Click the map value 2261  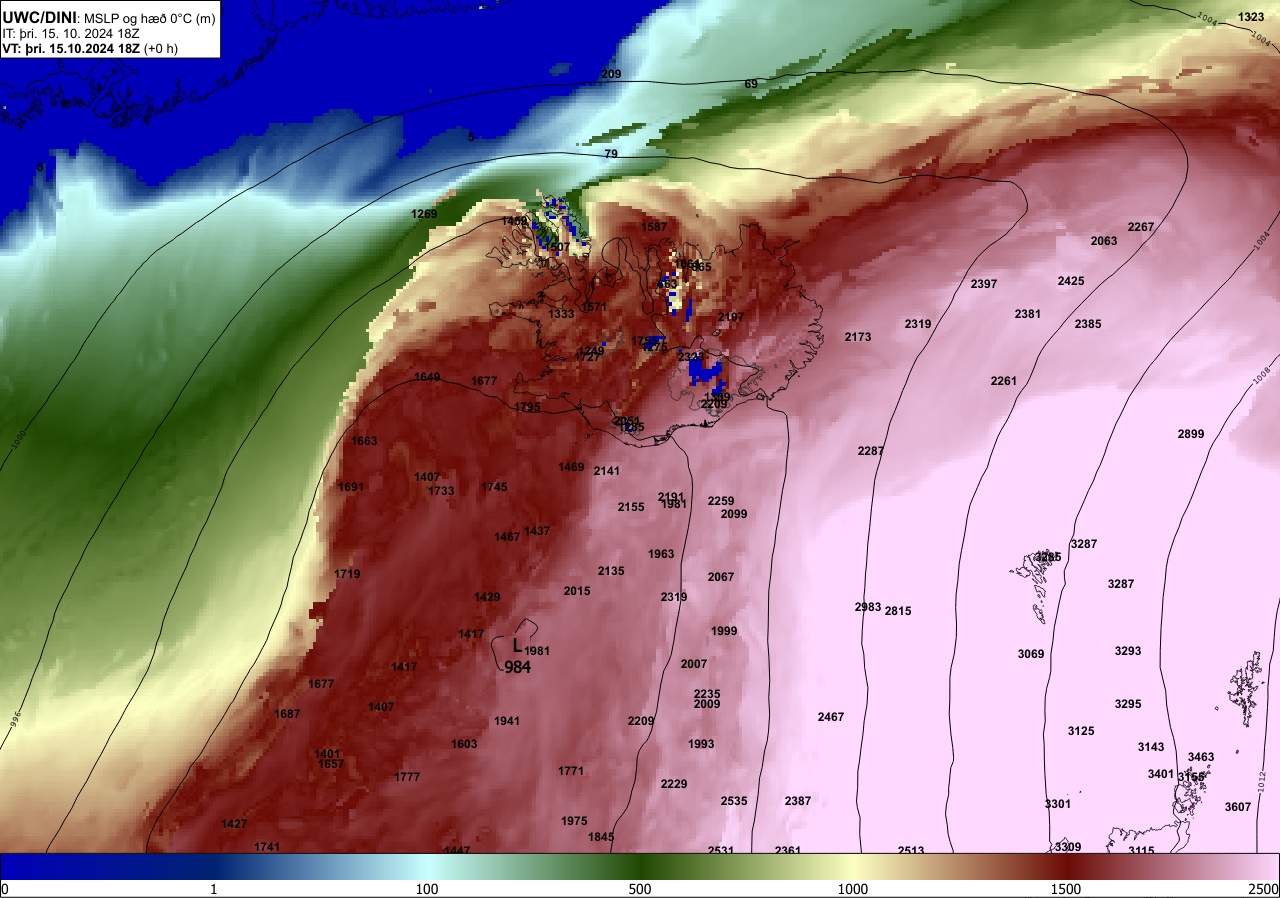click(1004, 381)
